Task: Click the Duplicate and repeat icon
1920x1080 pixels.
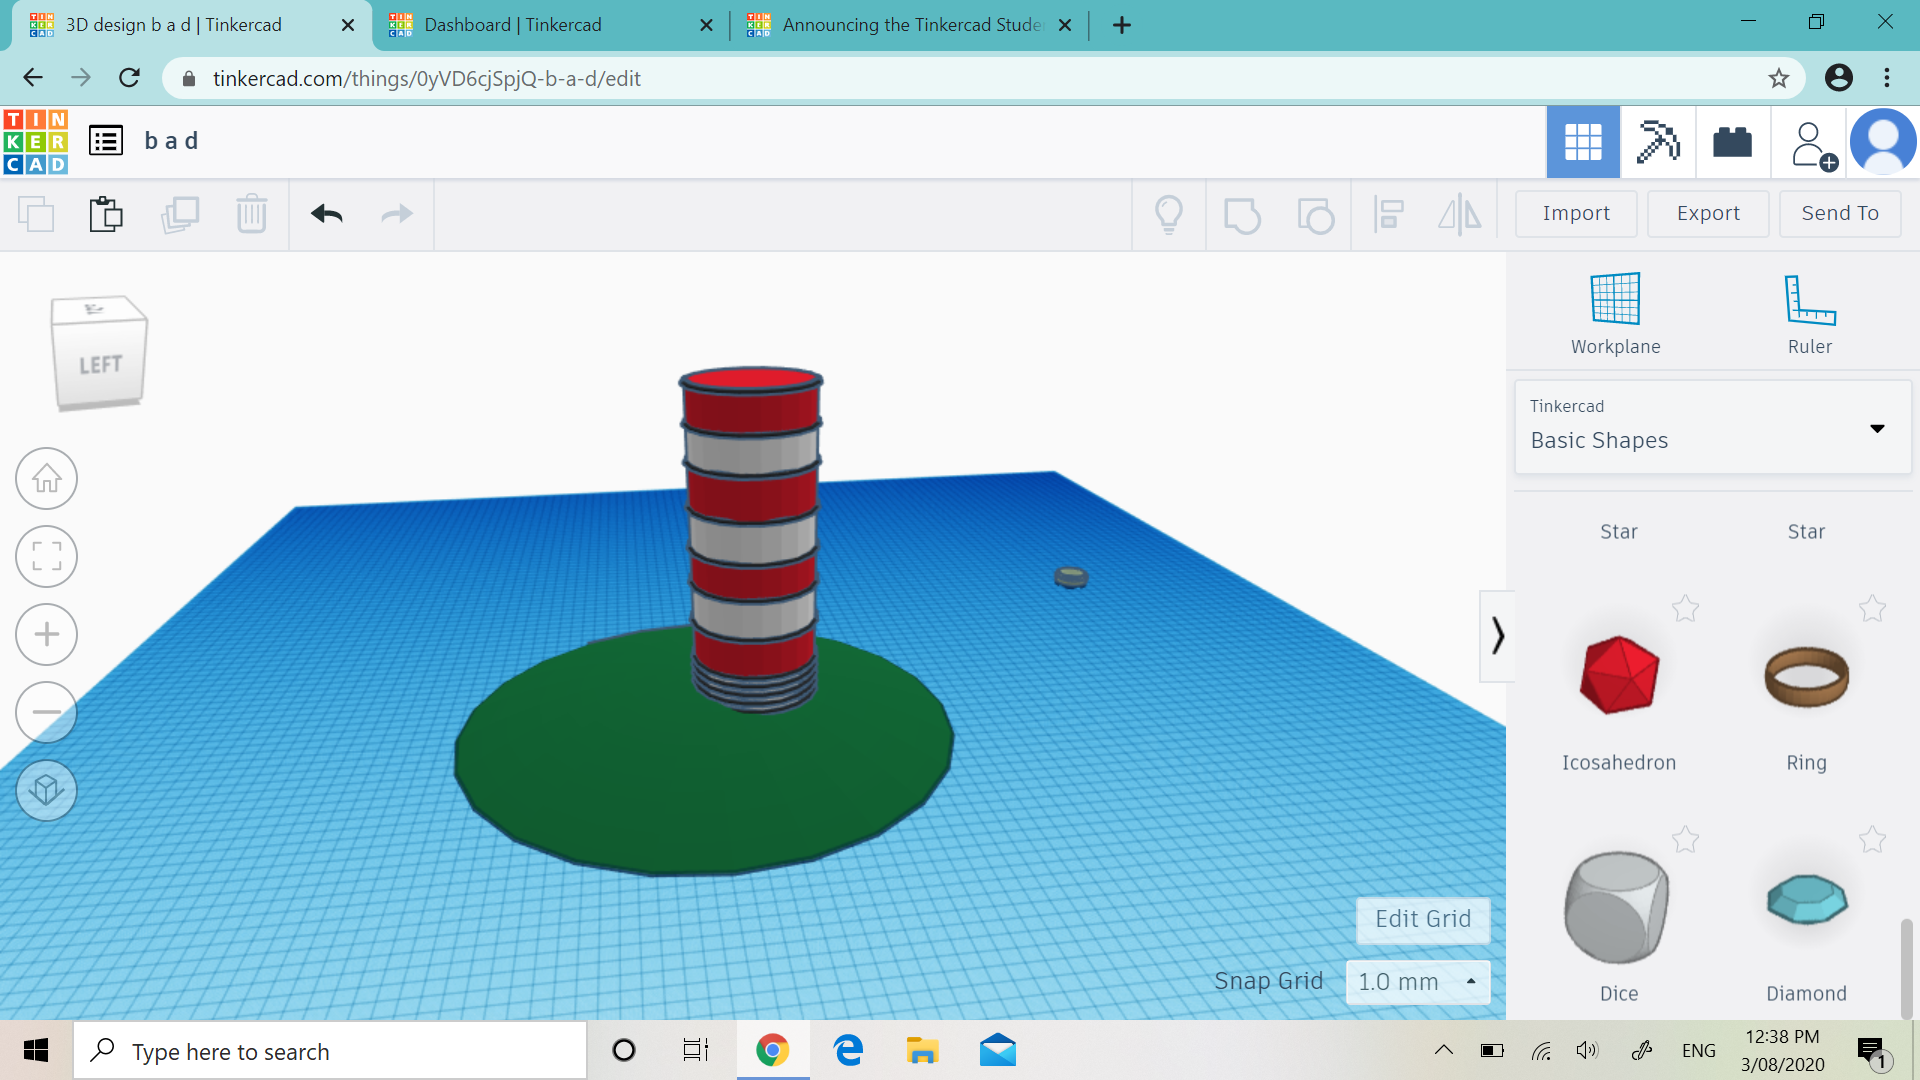Action: coord(180,214)
